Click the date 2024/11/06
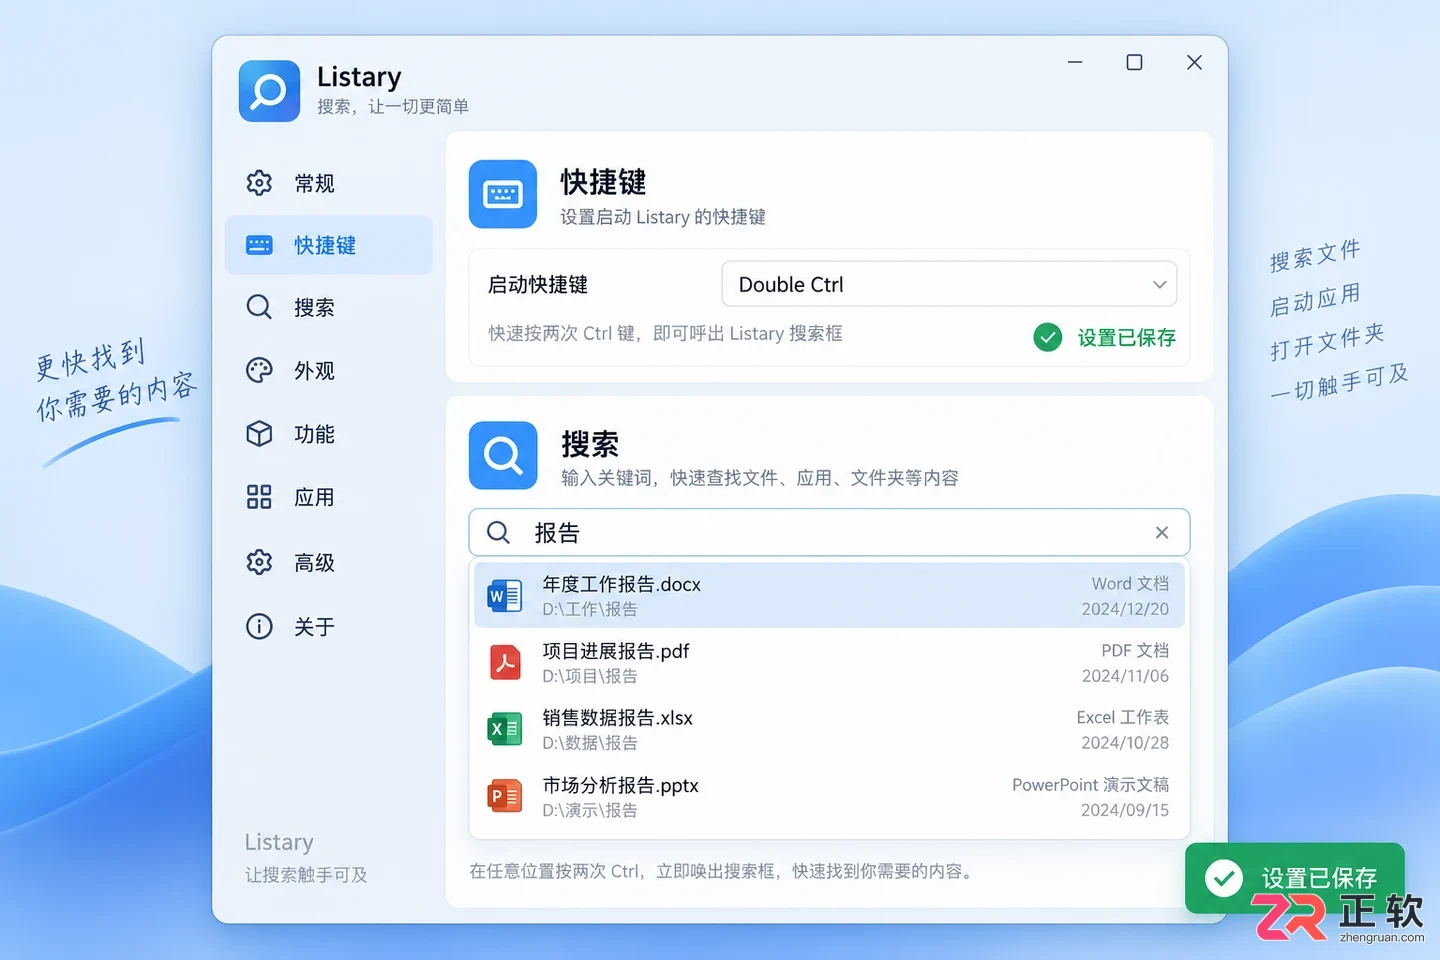 [1125, 676]
